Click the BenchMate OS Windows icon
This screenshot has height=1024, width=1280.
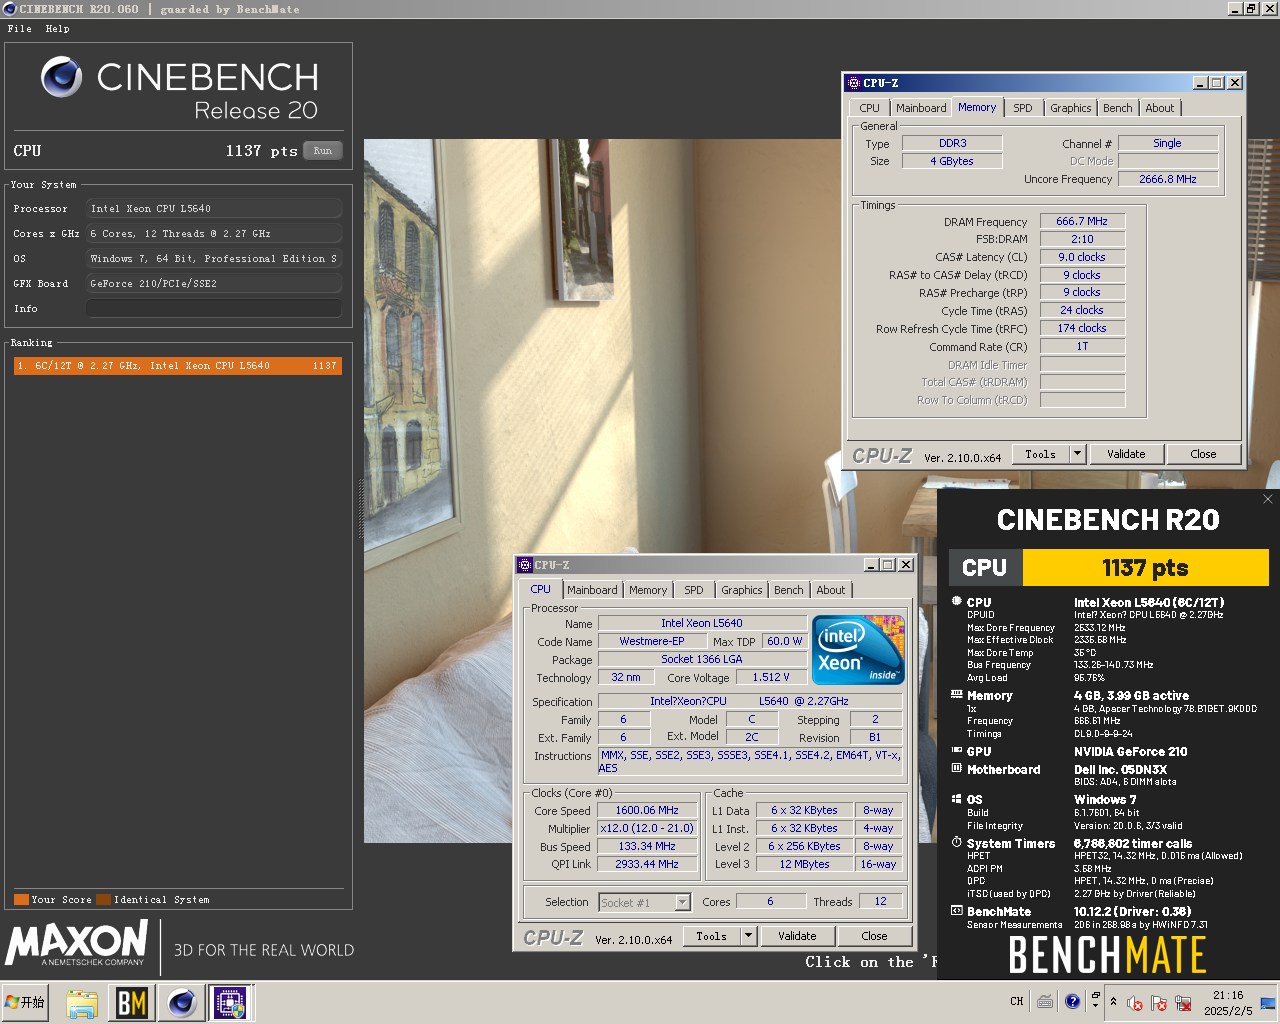coord(956,799)
